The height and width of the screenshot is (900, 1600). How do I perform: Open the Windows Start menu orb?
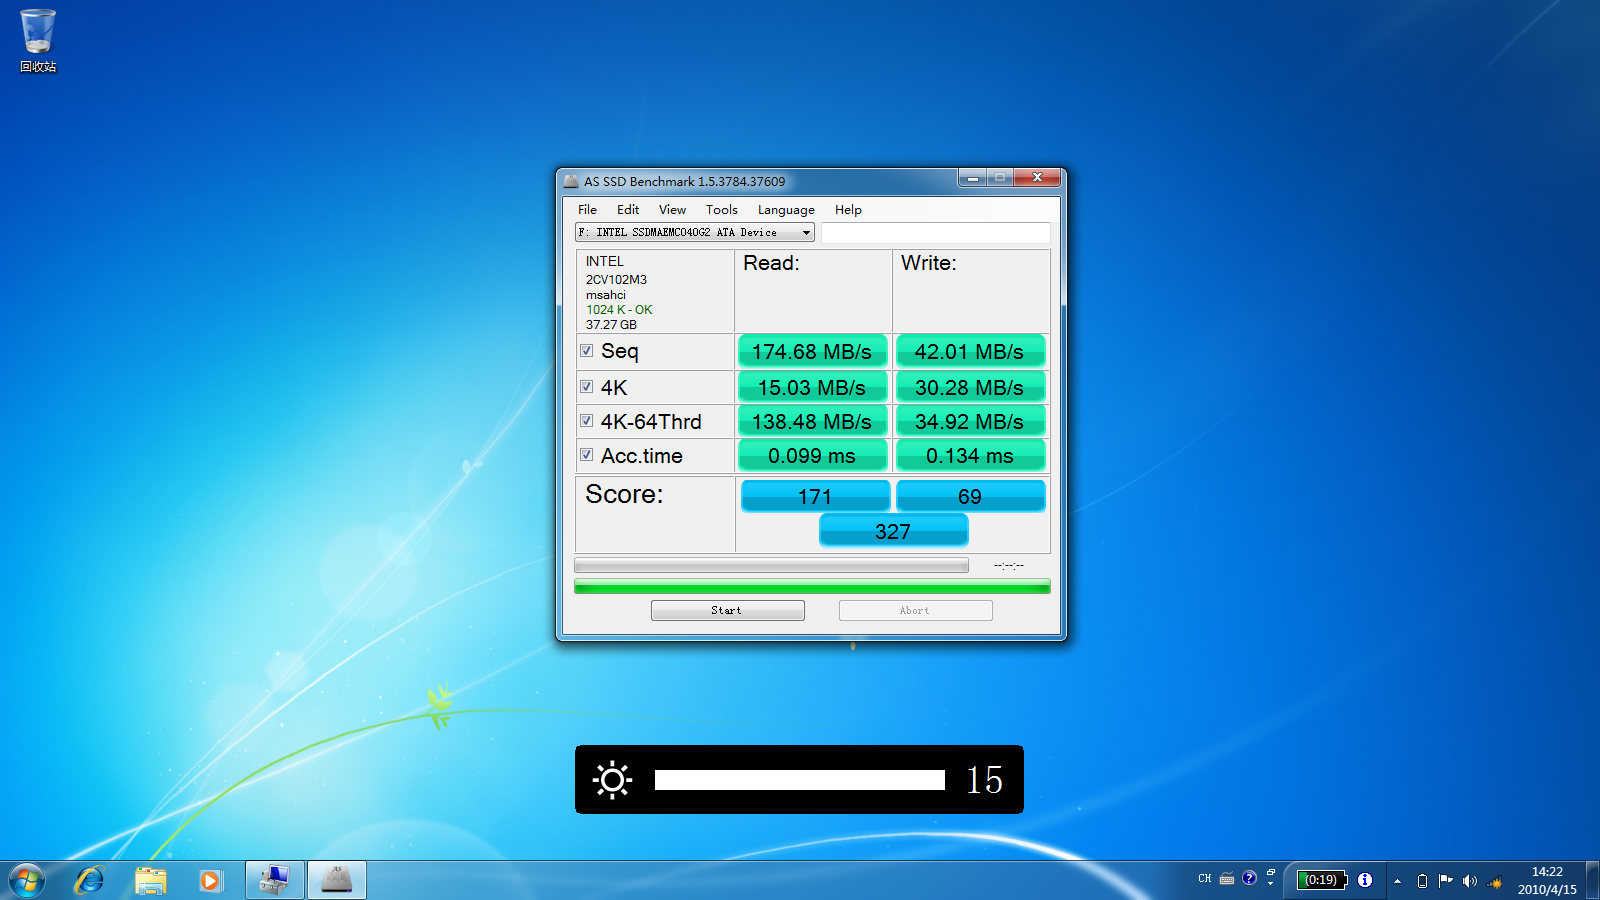pos(27,881)
